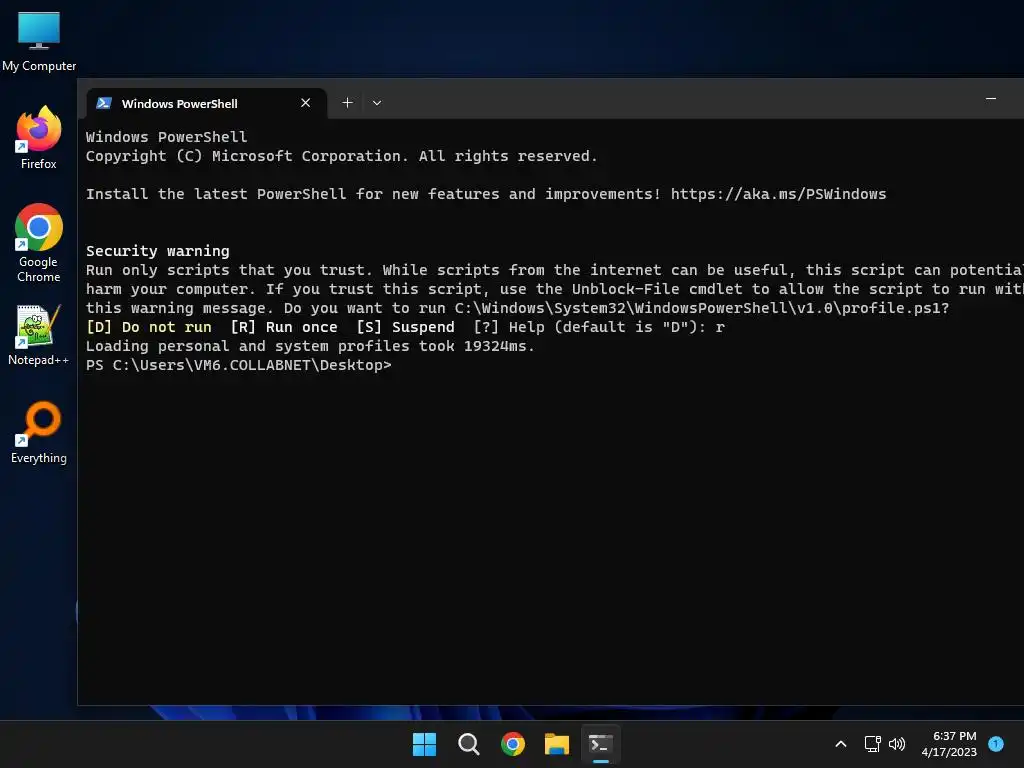Minimize the terminal window
Image resolution: width=1024 pixels, height=768 pixels.
point(991,99)
